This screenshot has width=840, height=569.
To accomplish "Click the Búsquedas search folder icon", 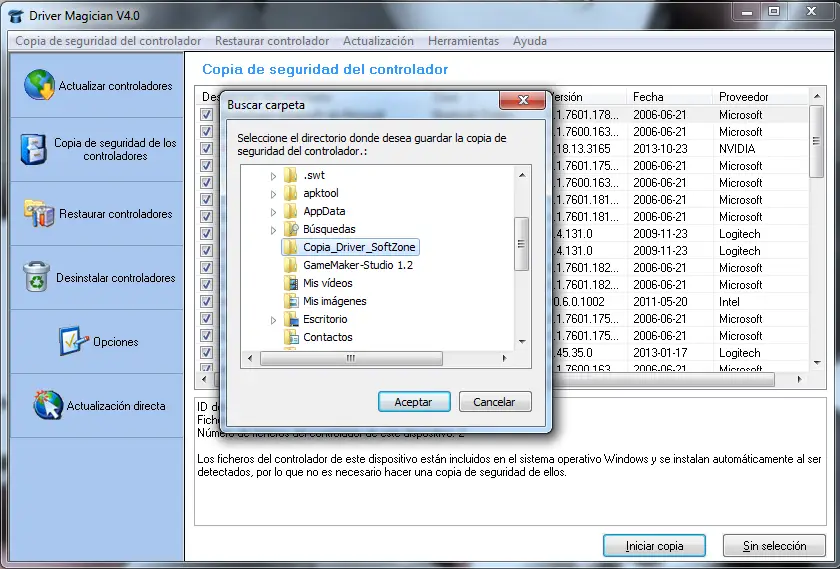I will click(x=290, y=229).
